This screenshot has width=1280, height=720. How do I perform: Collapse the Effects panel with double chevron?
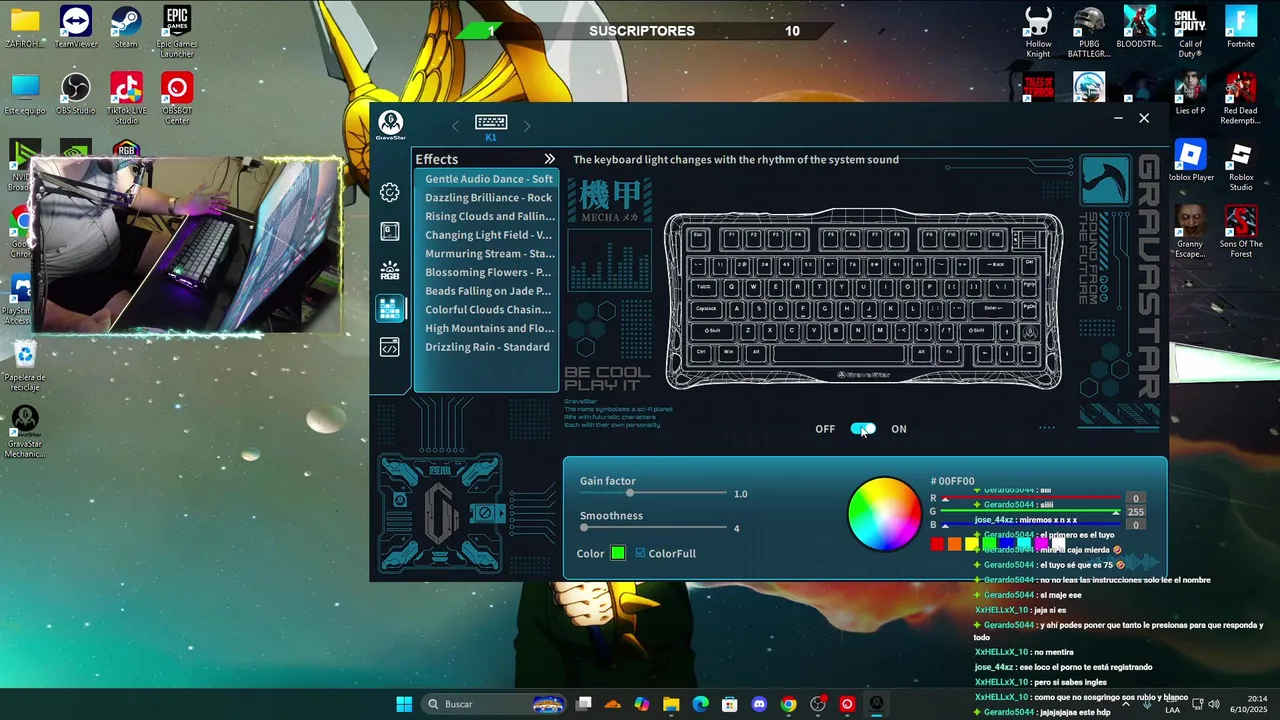click(549, 159)
